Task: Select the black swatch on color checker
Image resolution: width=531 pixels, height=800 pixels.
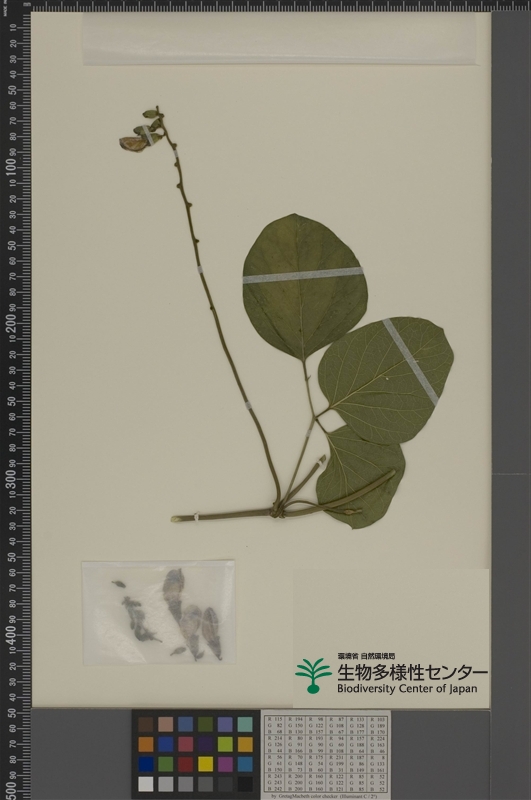Action: (x=245, y=784)
